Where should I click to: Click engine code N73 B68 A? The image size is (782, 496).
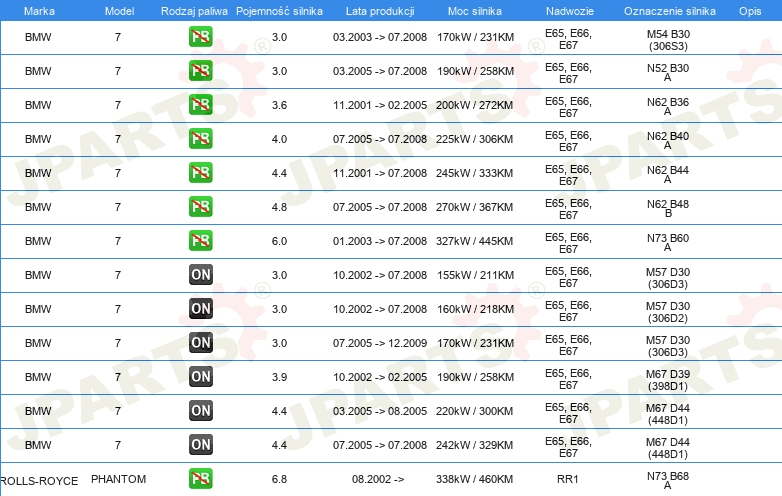point(668,480)
